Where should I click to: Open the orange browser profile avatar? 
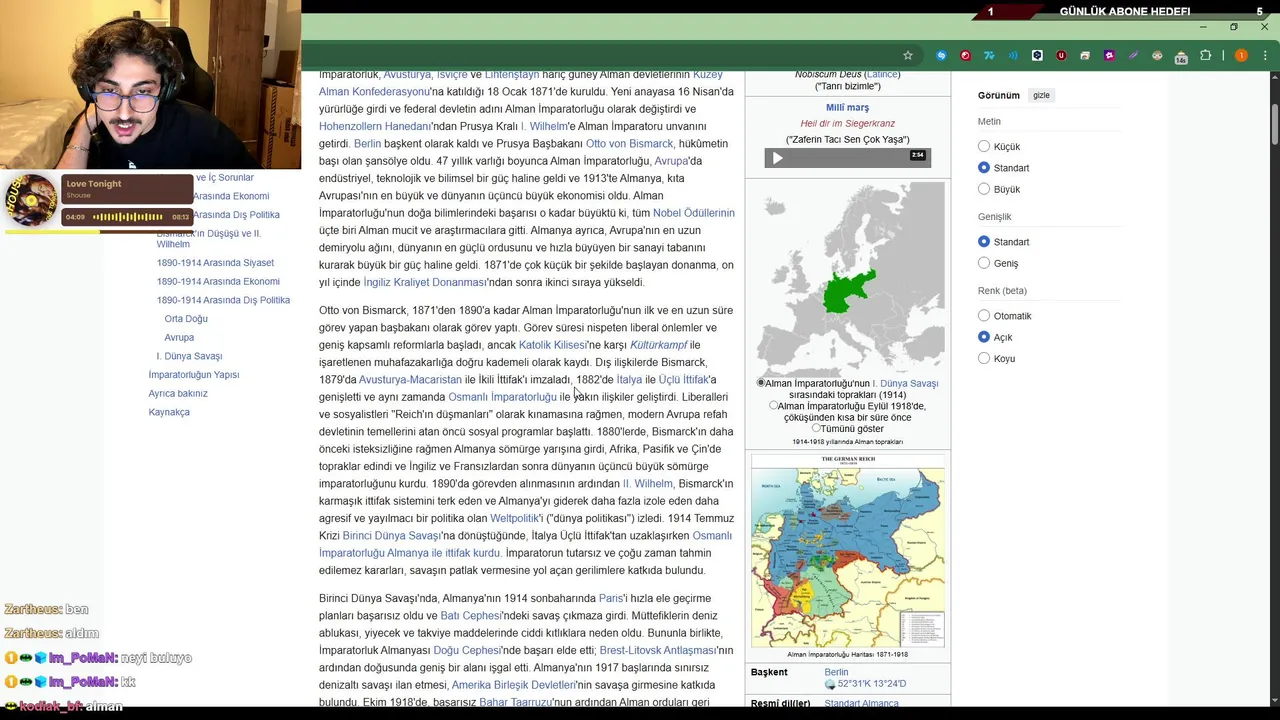tap(1241, 55)
